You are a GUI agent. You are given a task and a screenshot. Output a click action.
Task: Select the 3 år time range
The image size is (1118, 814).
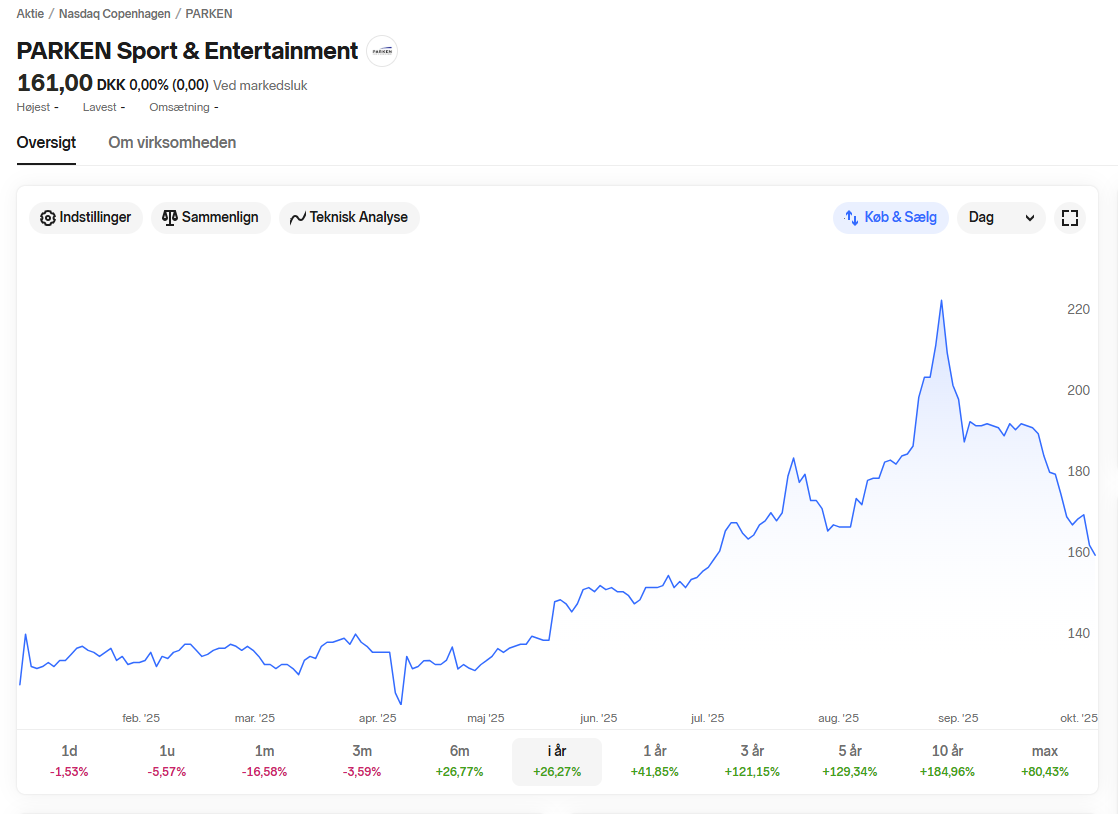pos(752,761)
